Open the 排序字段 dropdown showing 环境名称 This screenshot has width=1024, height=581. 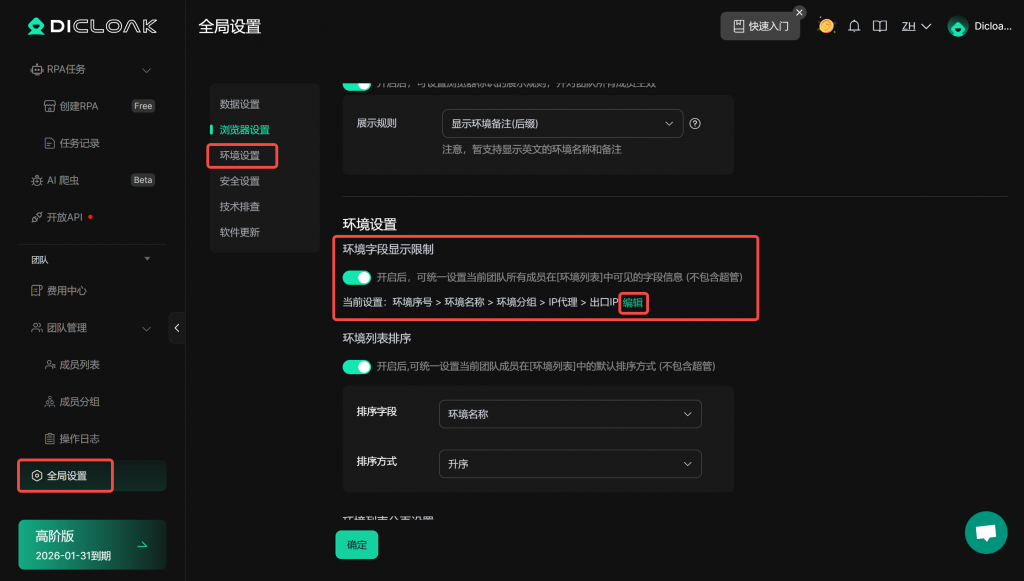(570, 414)
